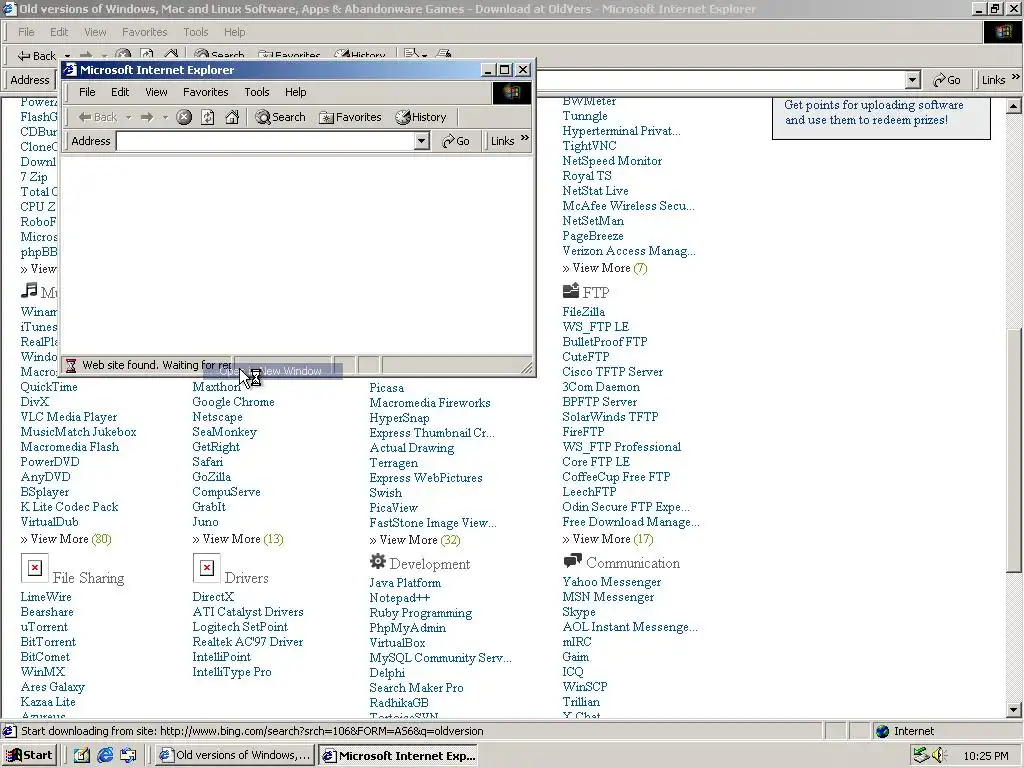Open File menu in background IE window
The width and height of the screenshot is (1024, 768).
26,32
